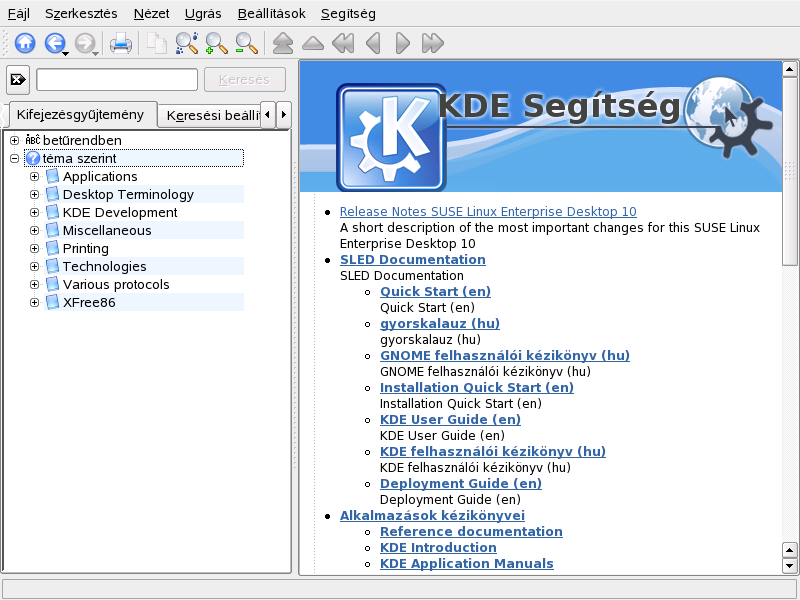Expand the Printing node
The height and width of the screenshot is (600, 800).
click(x=34, y=248)
